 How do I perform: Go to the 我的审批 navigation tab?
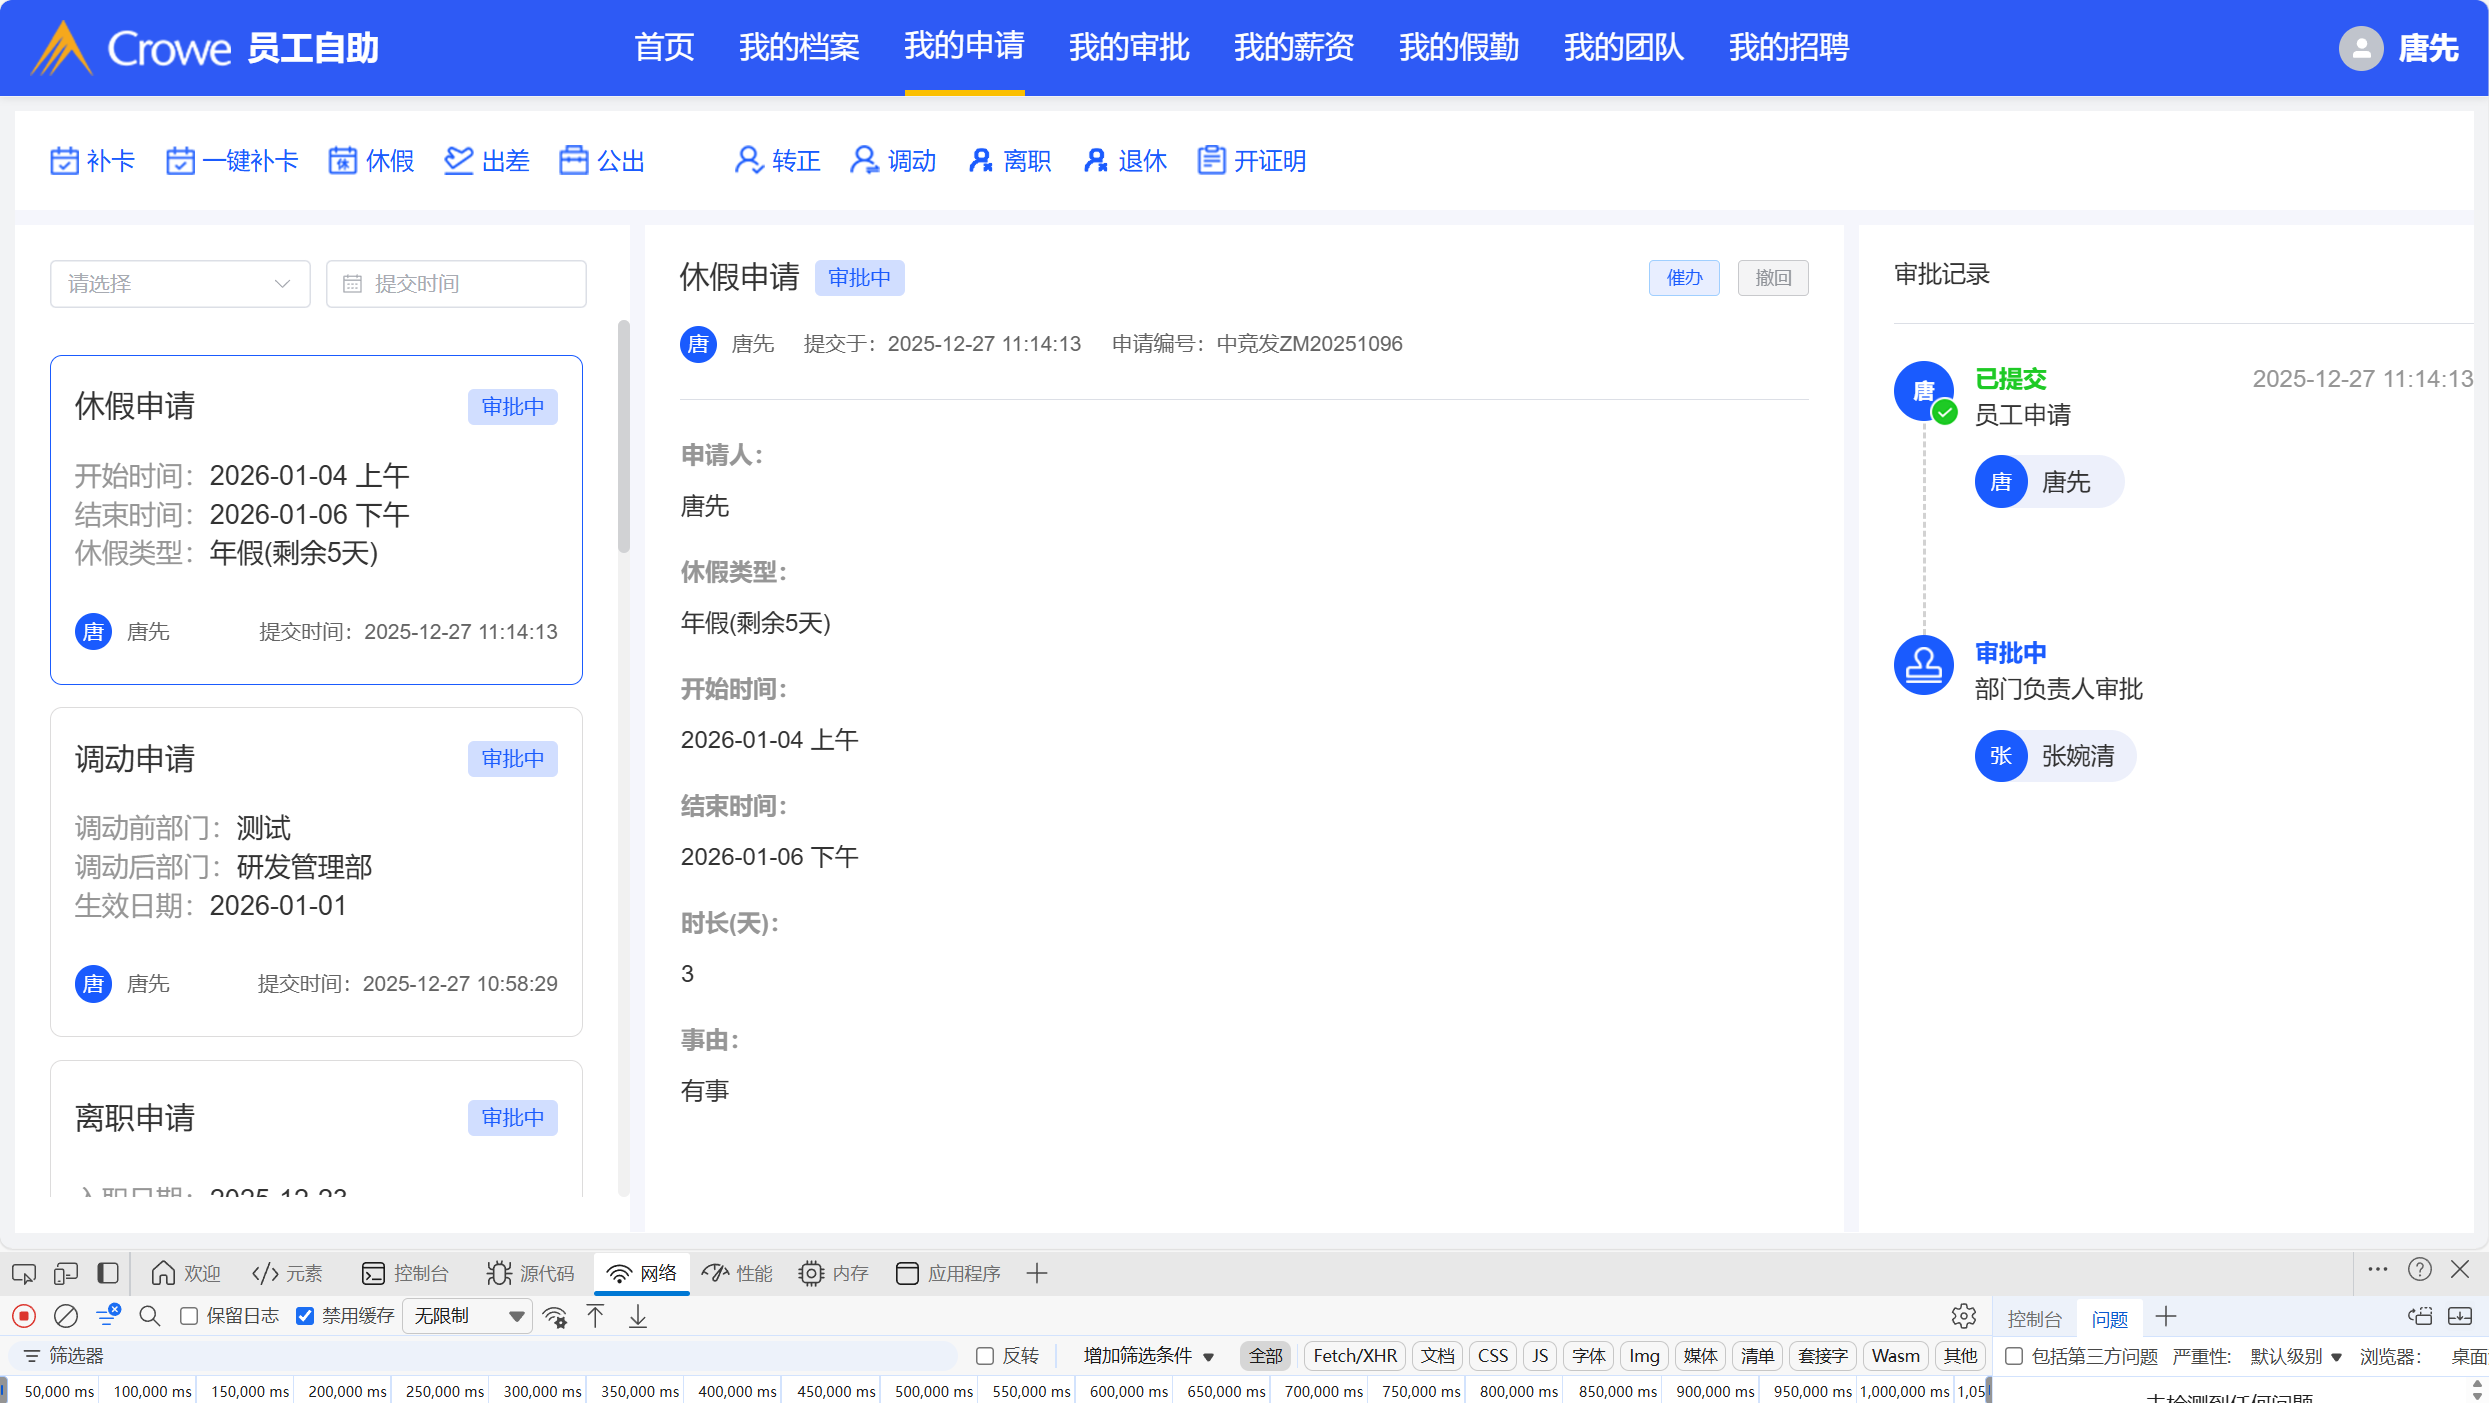pyautogui.click(x=1128, y=47)
